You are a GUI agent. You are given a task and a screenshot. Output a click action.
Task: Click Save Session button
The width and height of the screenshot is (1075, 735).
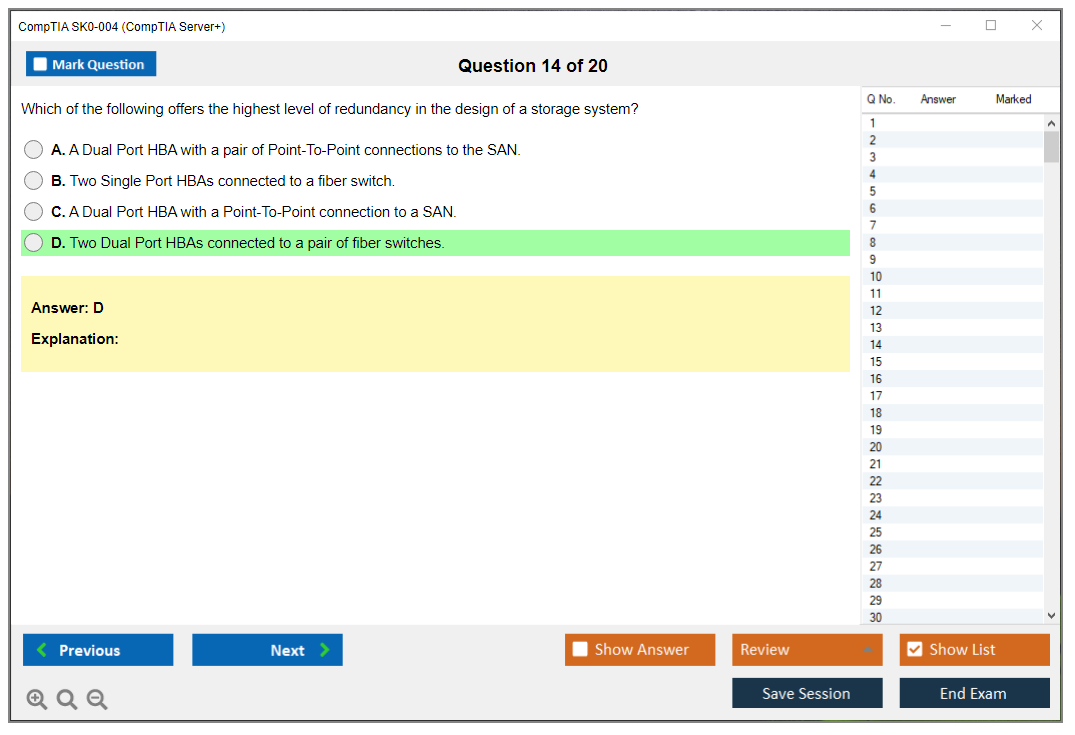click(807, 694)
